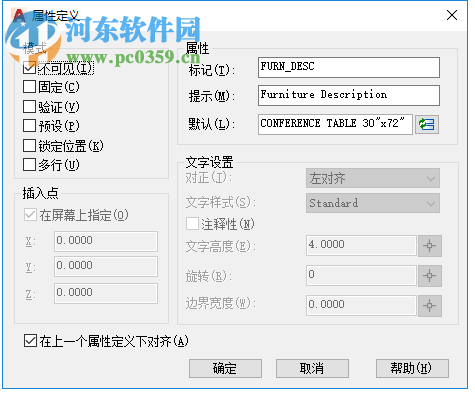Click the 文字高度(E): label
Viewport: 475px width, 393px height.
221,246
